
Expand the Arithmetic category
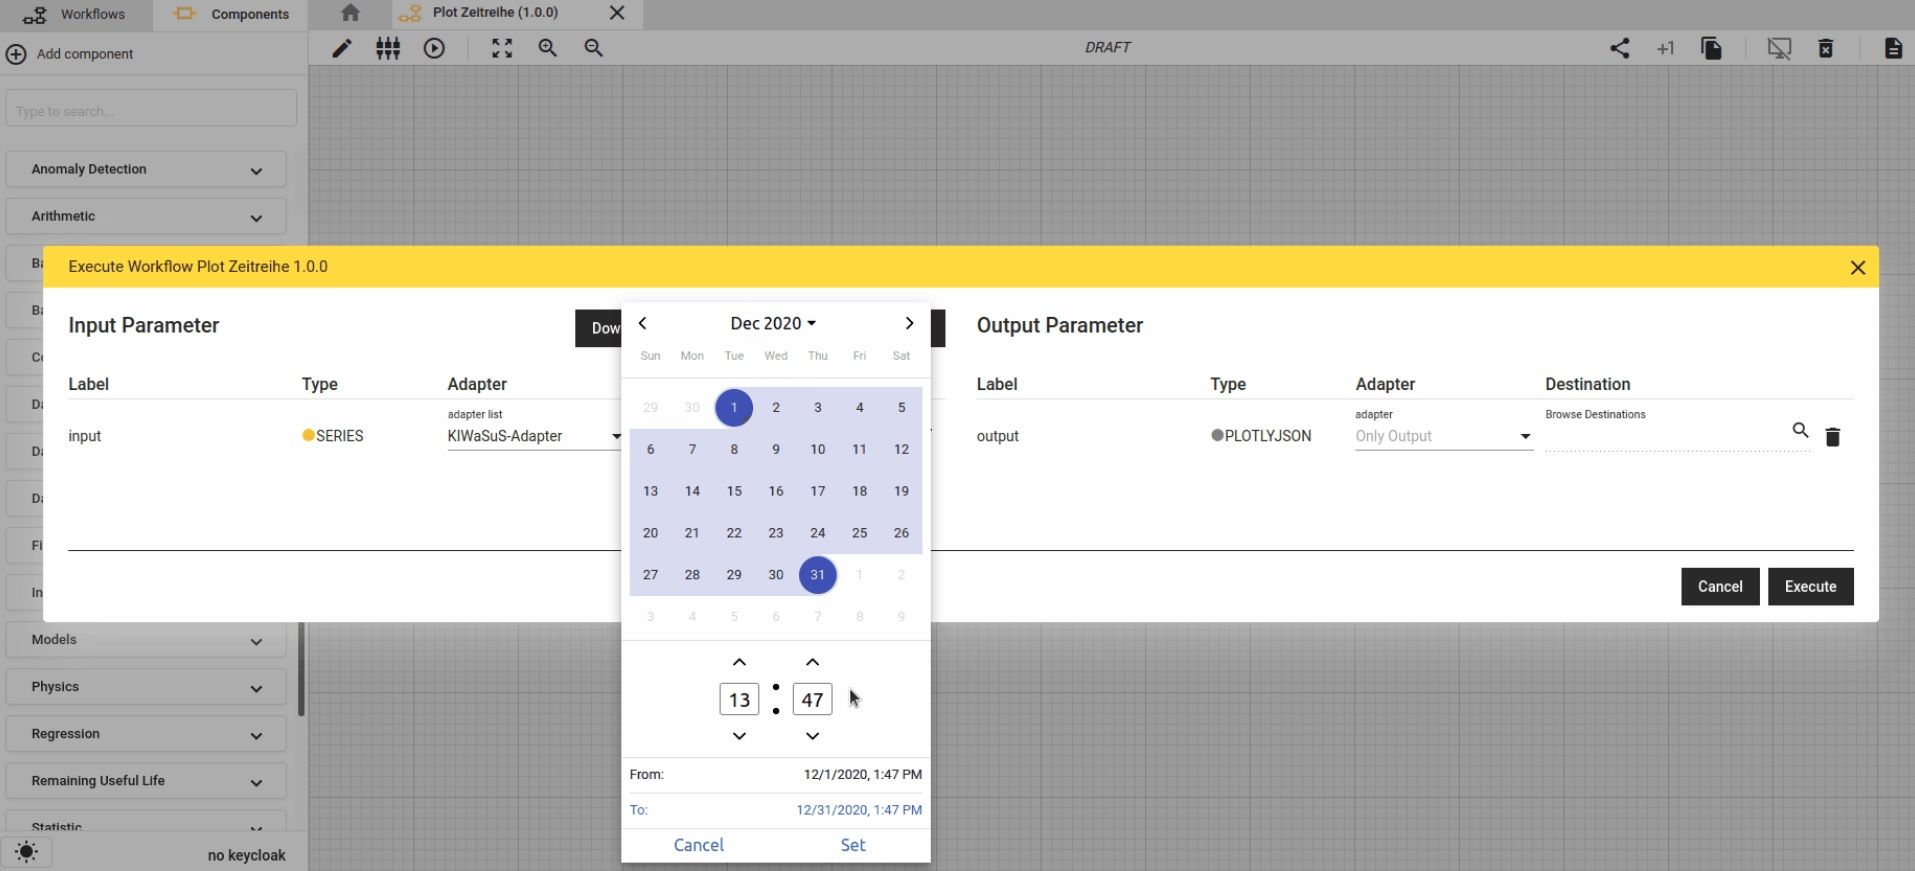[x=146, y=216]
